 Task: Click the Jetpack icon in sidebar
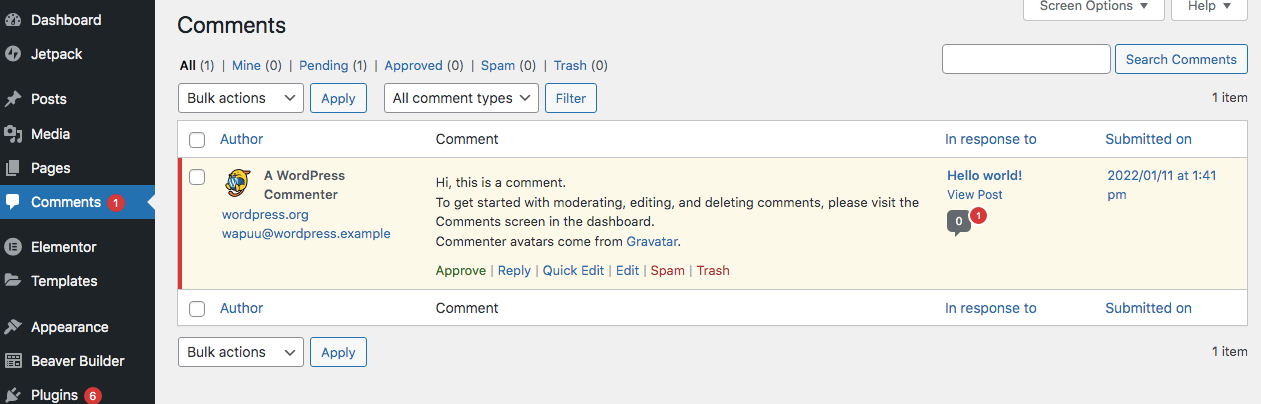click(x=13, y=54)
